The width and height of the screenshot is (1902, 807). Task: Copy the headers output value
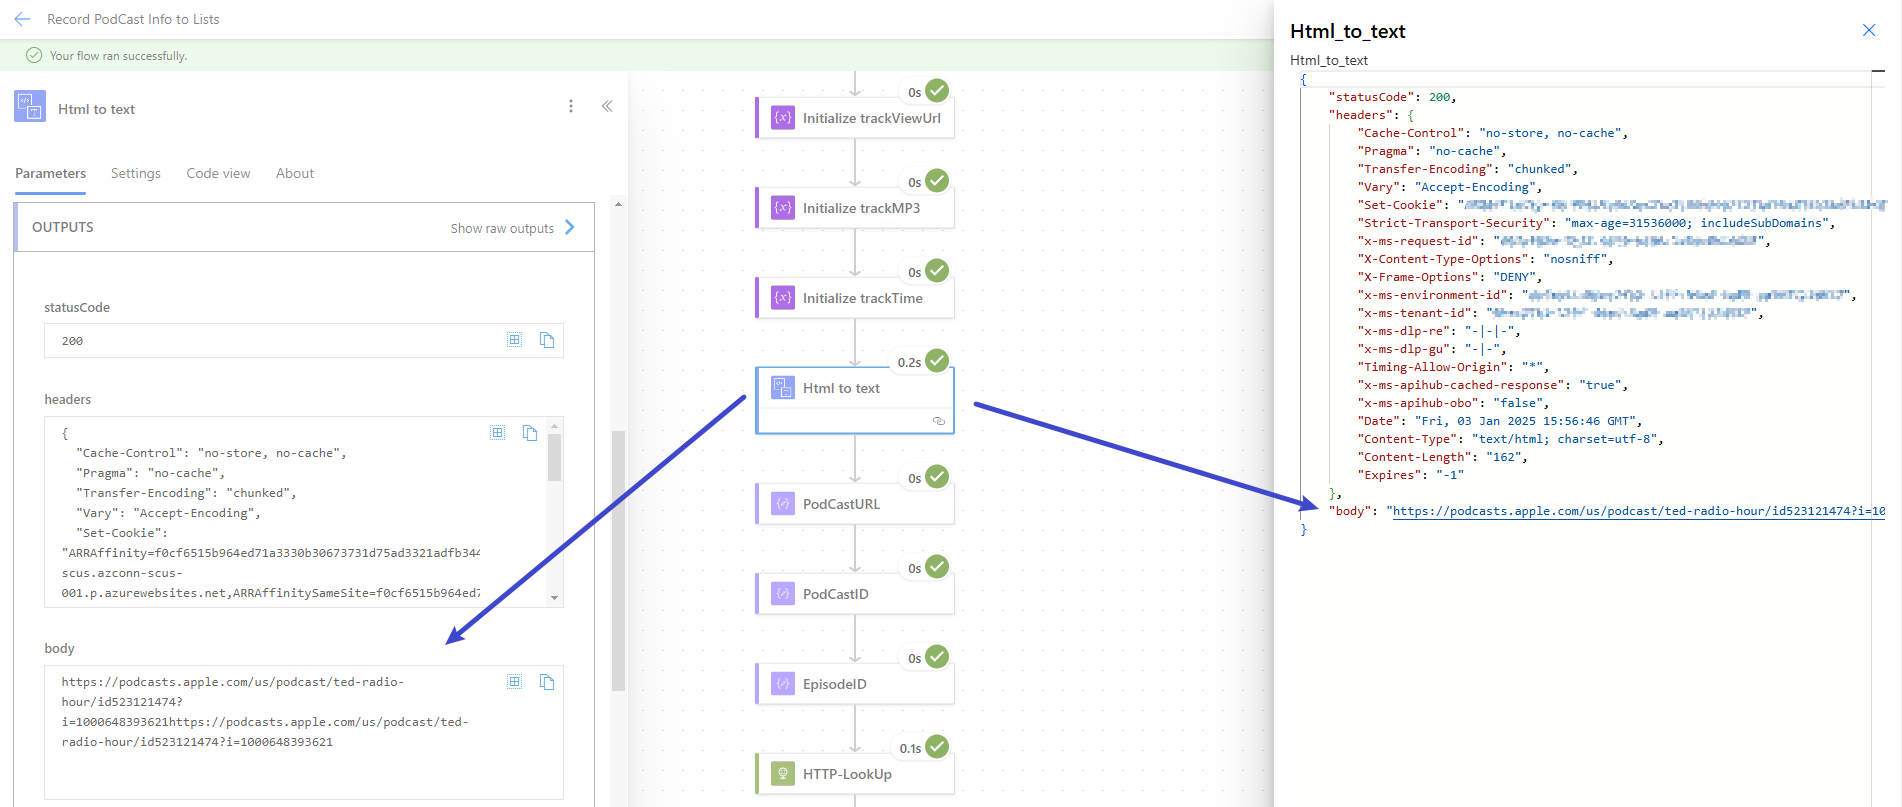530,433
